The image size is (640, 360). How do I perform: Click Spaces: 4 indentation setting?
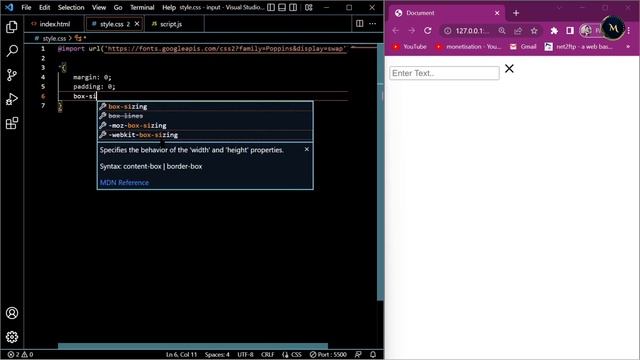217,354
